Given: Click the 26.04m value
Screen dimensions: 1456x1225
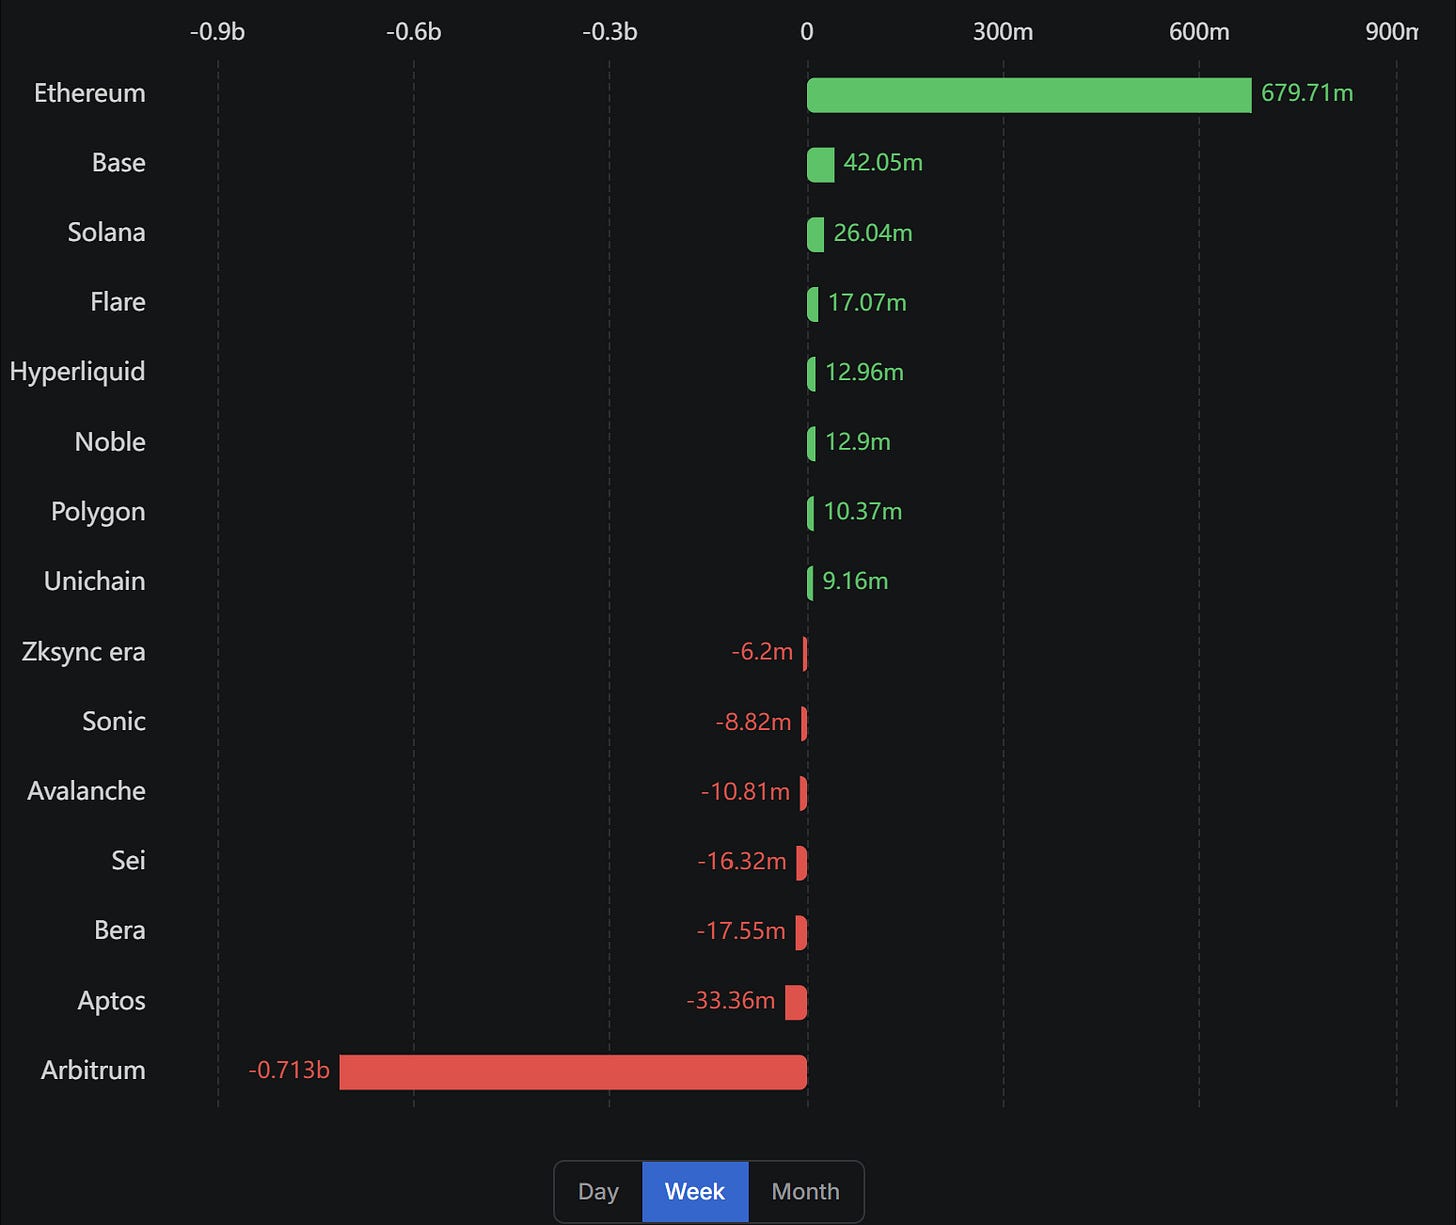Looking at the screenshot, I should (x=873, y=233).
